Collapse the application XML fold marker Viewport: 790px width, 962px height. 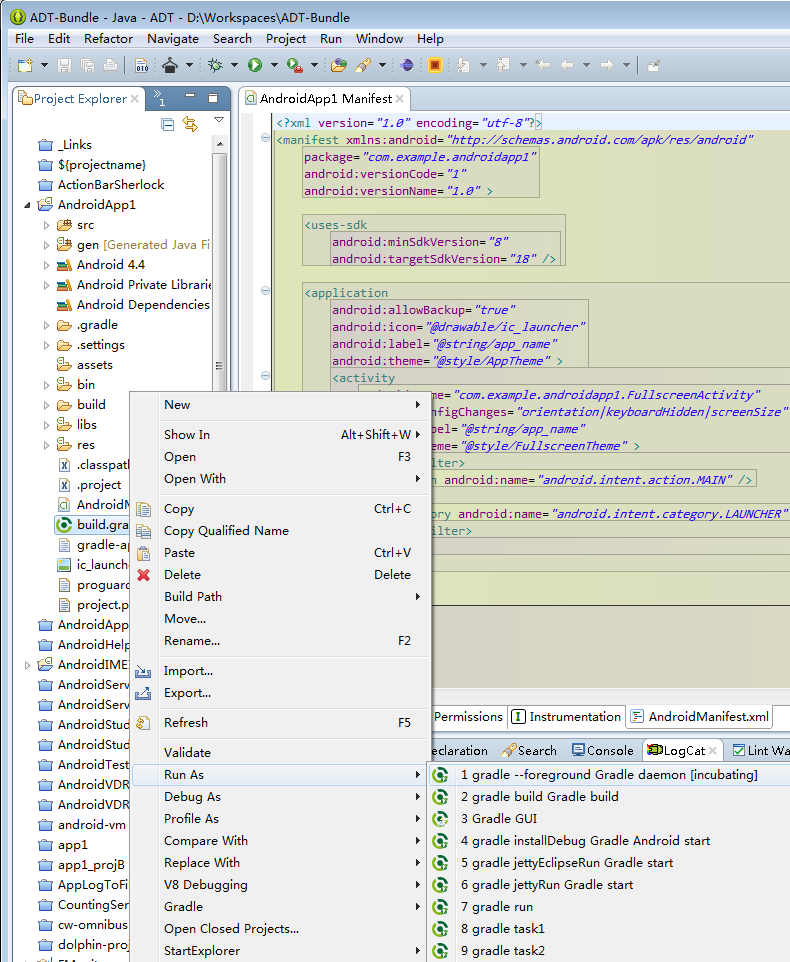pyautogui.click(x=266, y=291)
